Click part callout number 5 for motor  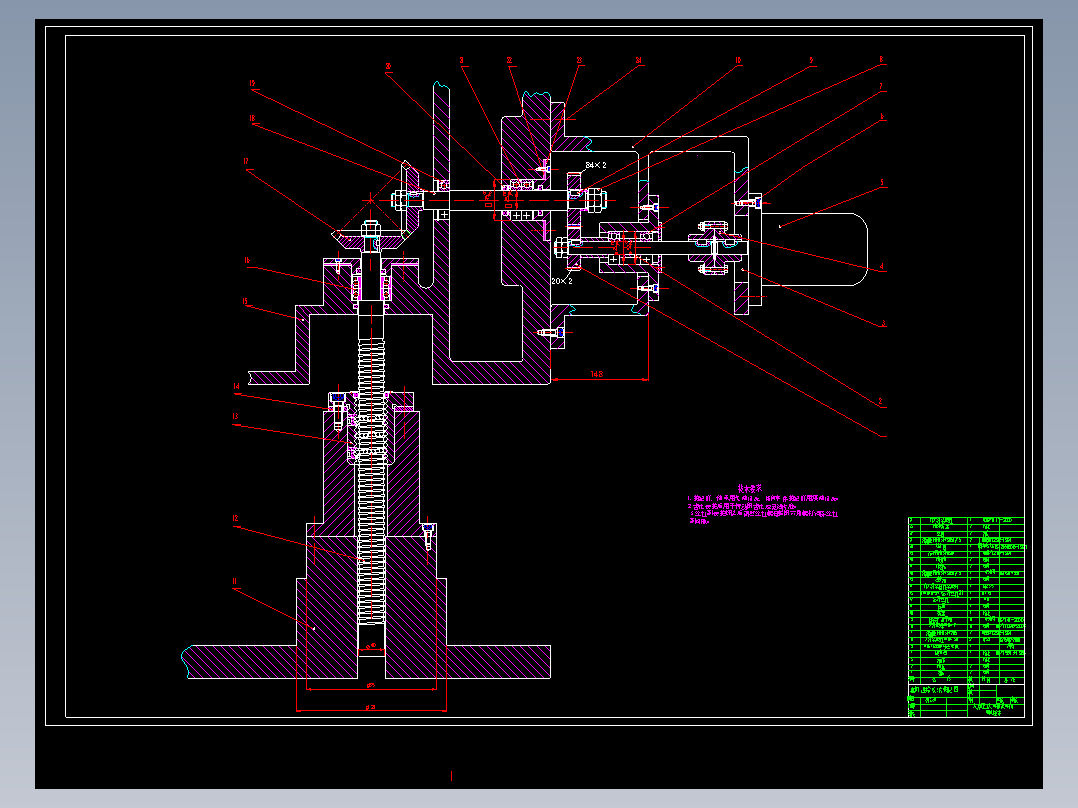coord(882,183)
